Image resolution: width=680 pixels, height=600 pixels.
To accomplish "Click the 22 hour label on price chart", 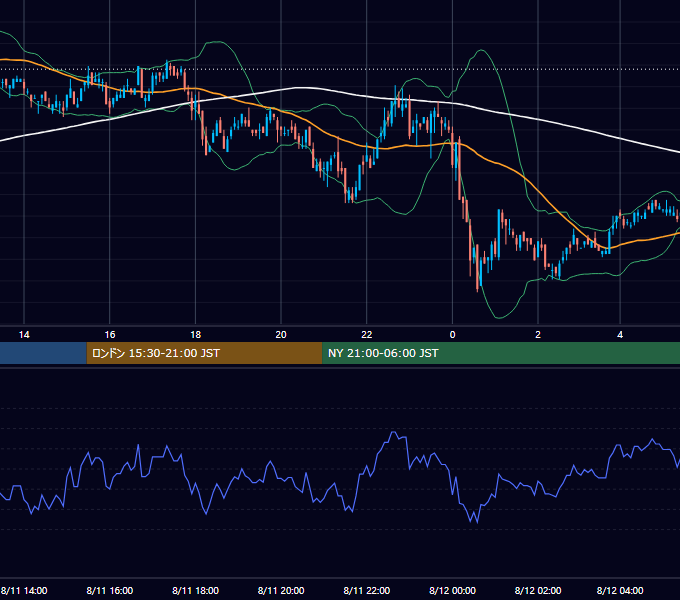I will point(367,335).
